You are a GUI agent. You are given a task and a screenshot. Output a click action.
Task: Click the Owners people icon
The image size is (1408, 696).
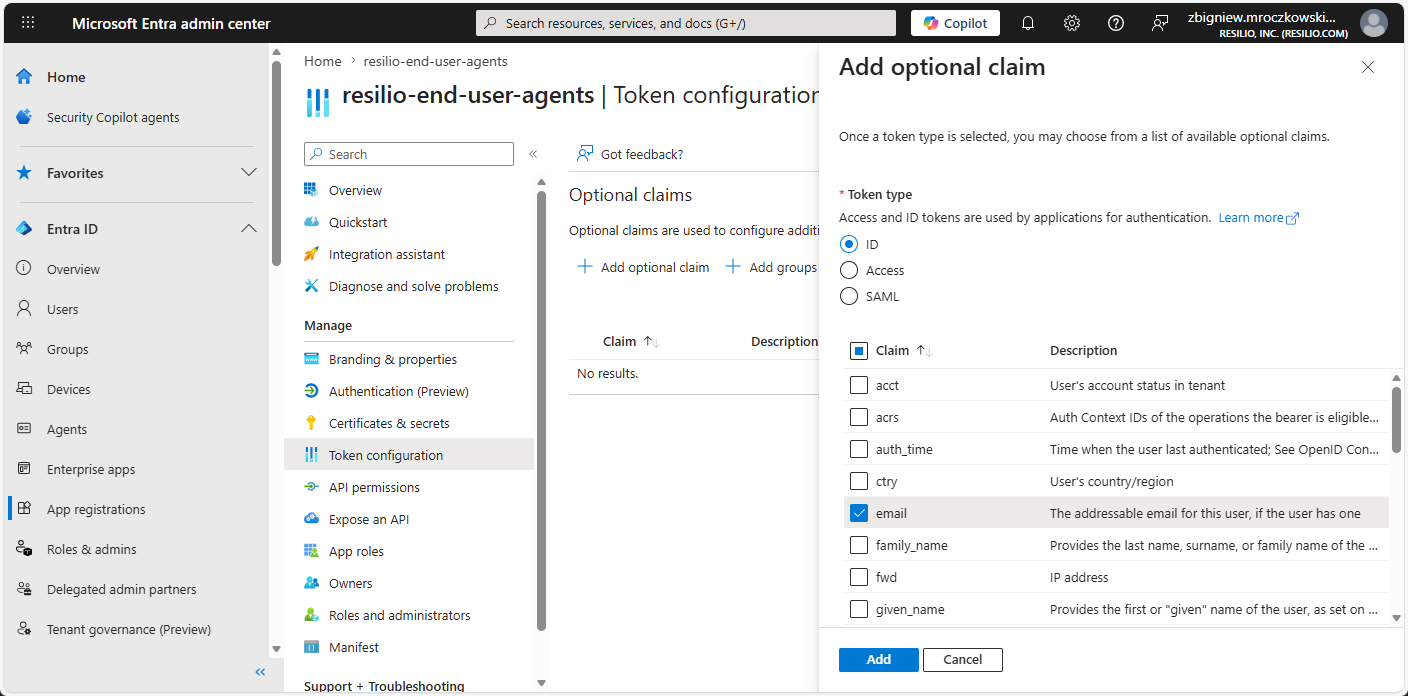311,583
